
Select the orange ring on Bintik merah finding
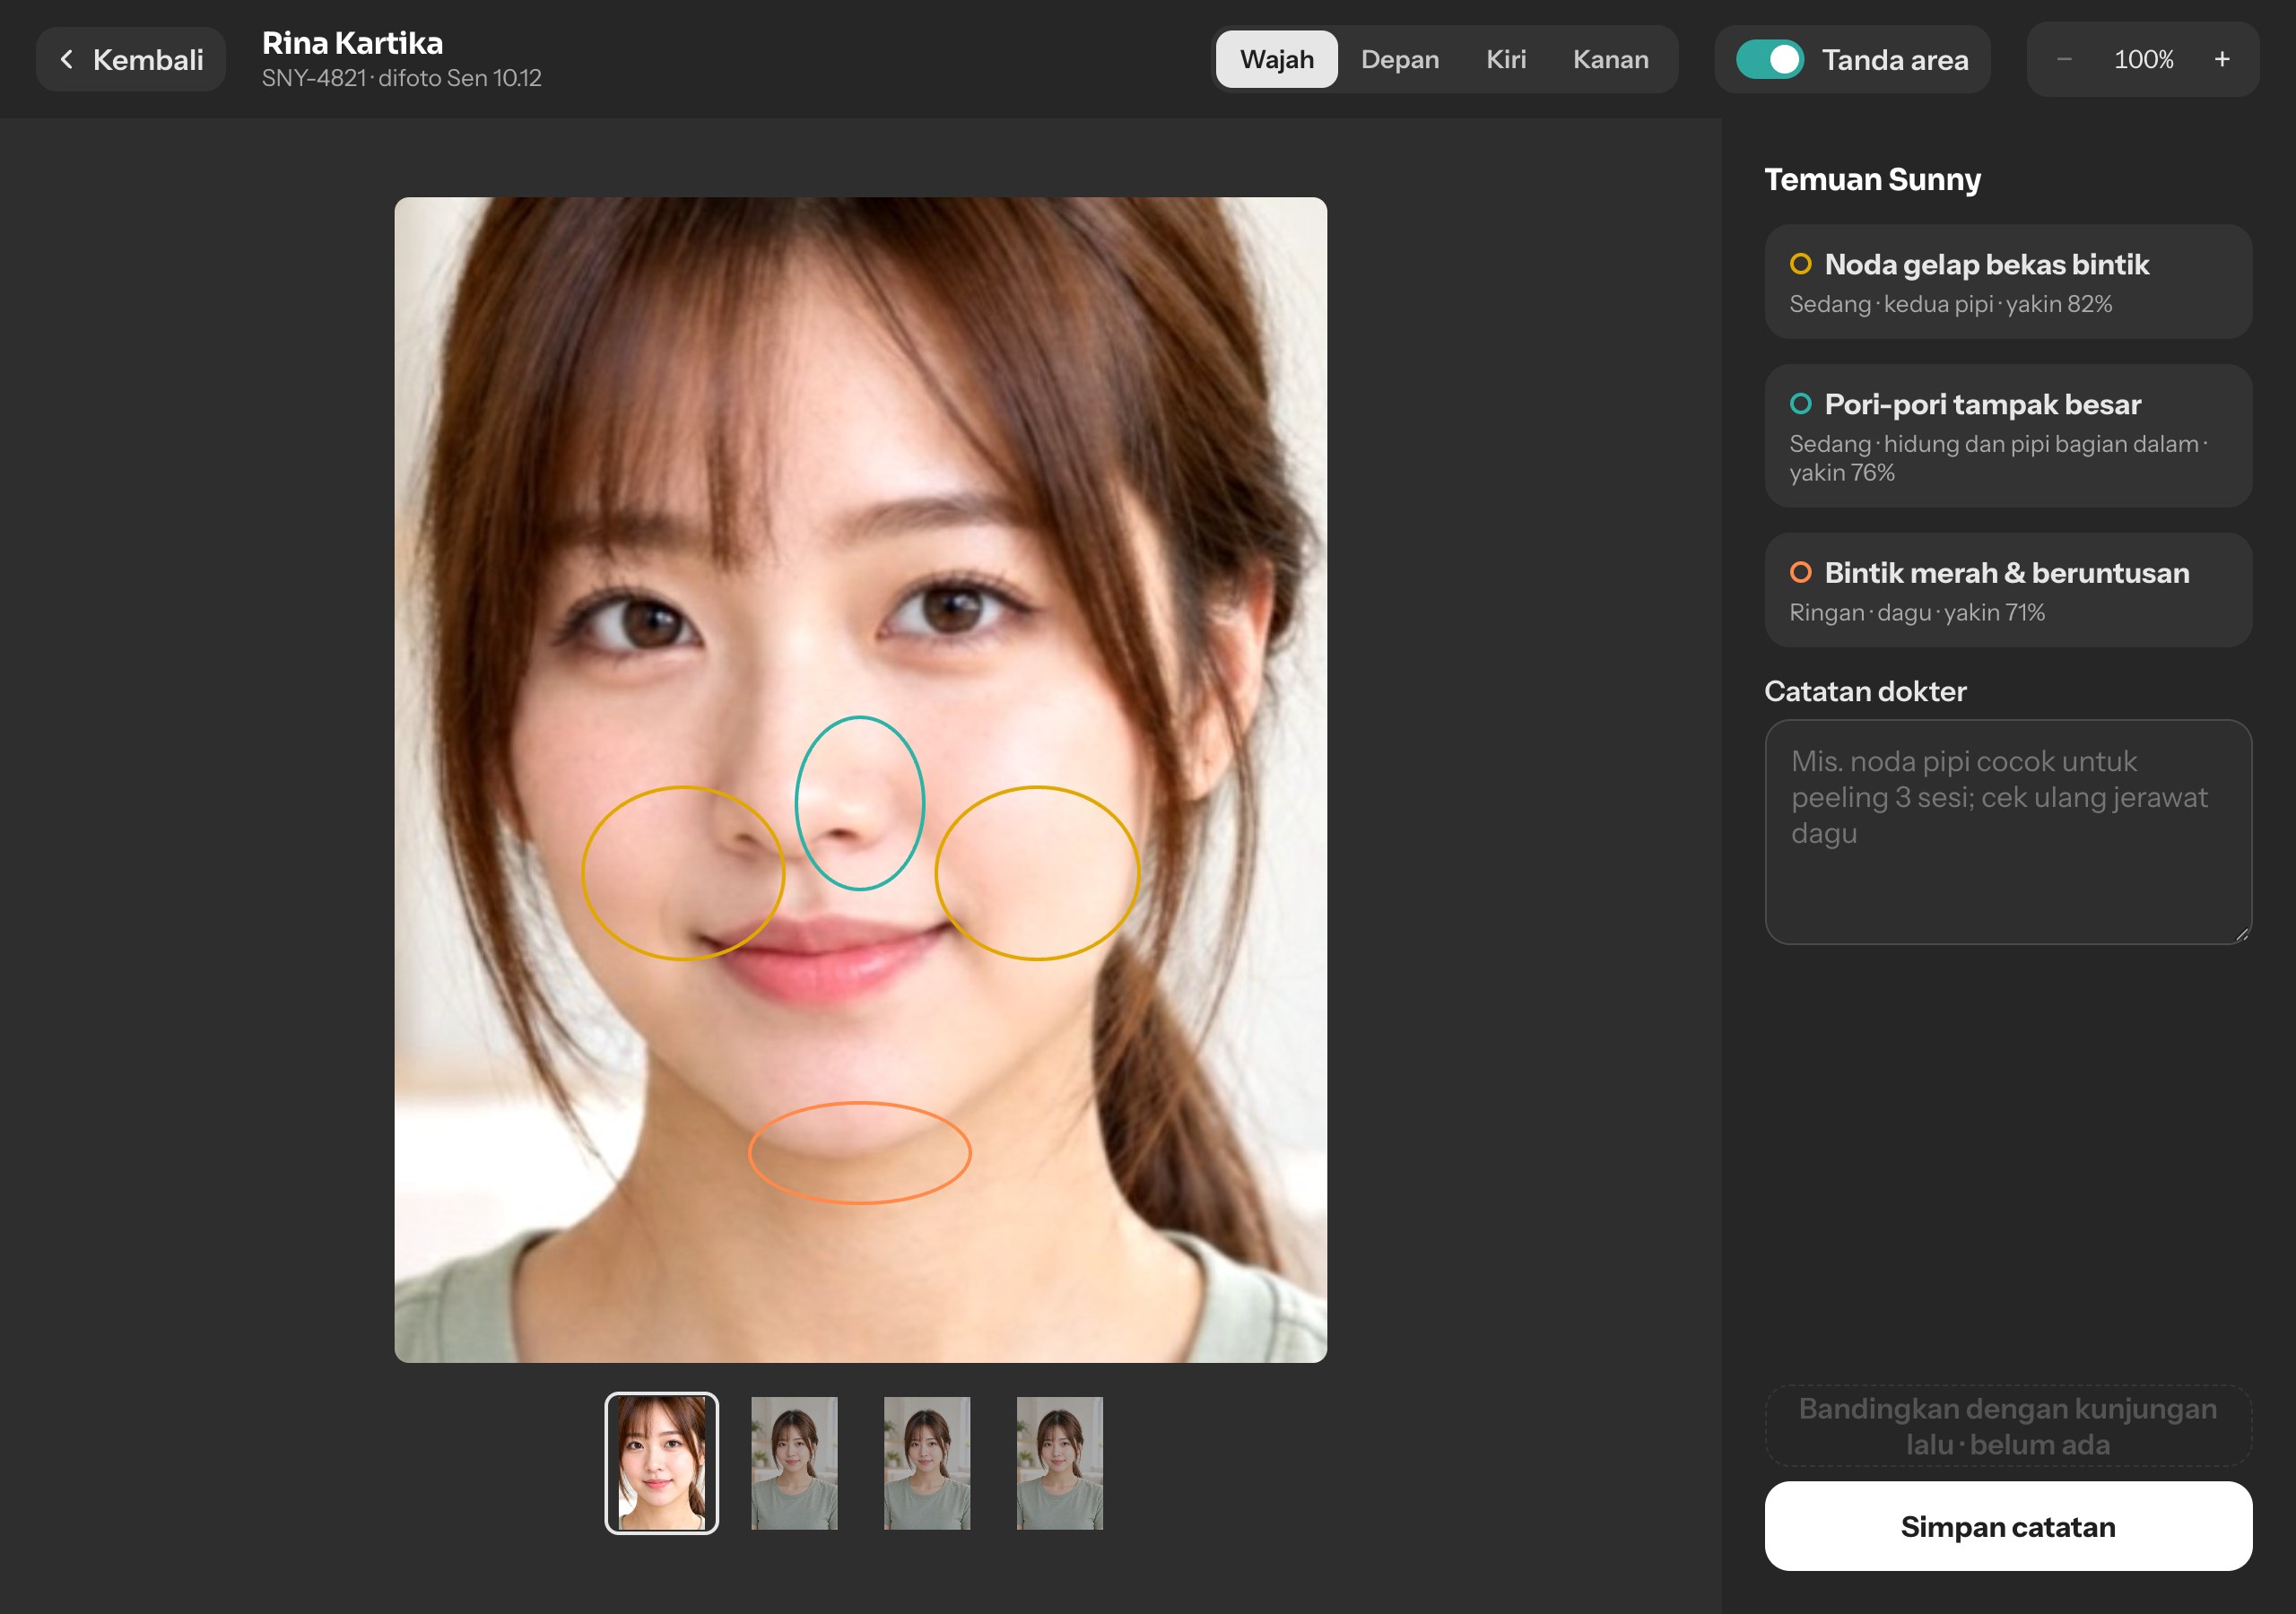(1800, 572)
